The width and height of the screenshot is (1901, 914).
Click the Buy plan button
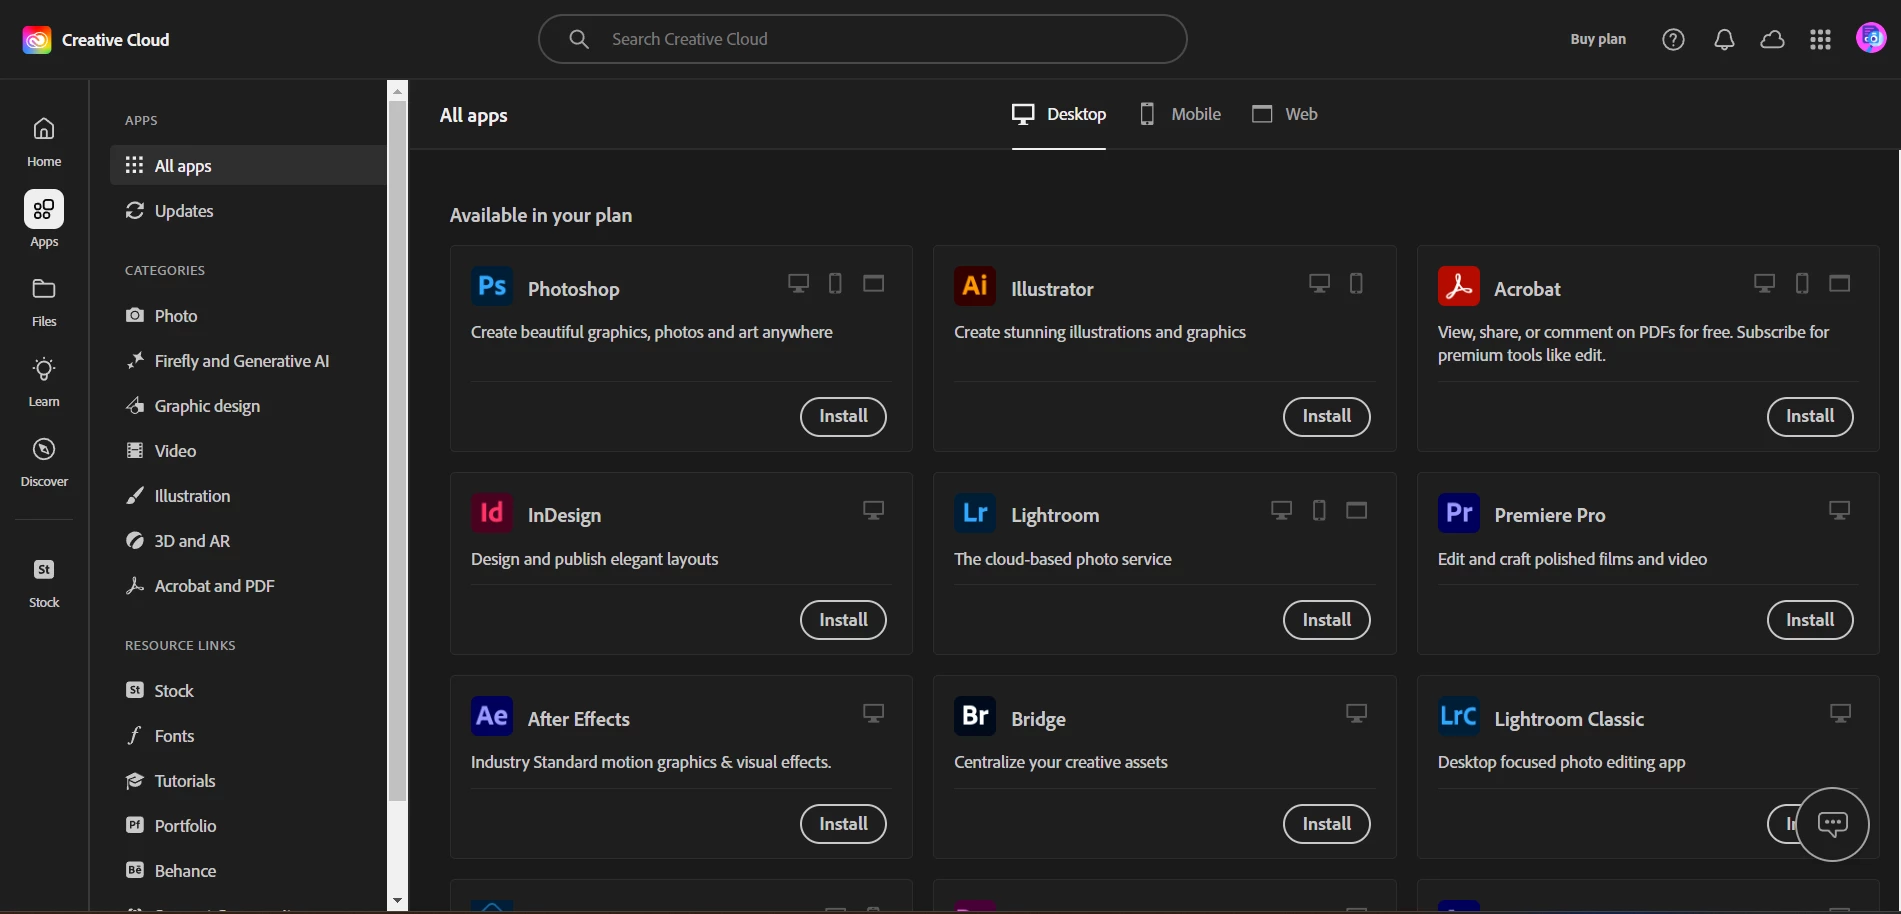[1598, 39]
